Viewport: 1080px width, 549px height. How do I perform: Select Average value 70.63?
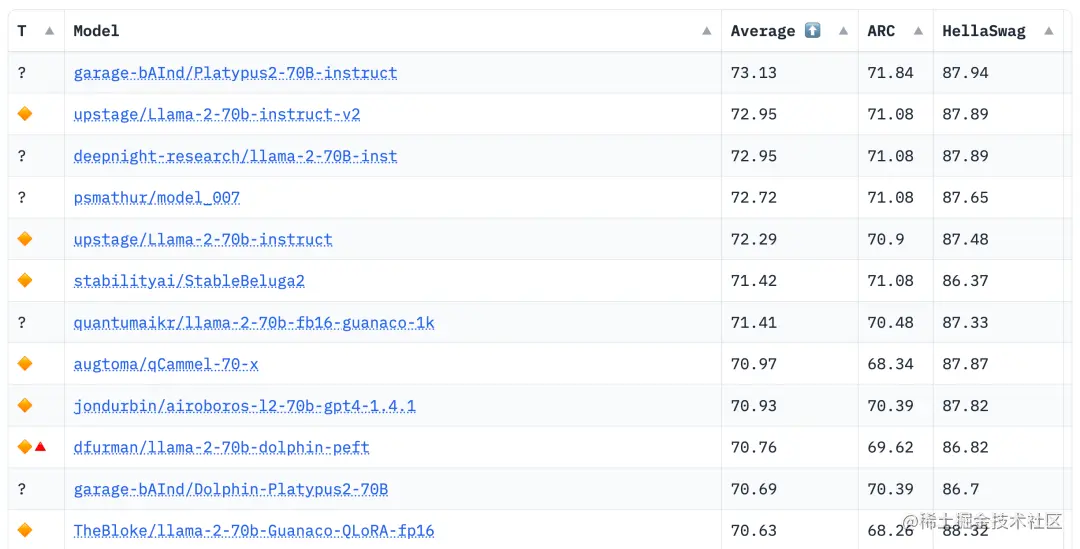point(754,531)
